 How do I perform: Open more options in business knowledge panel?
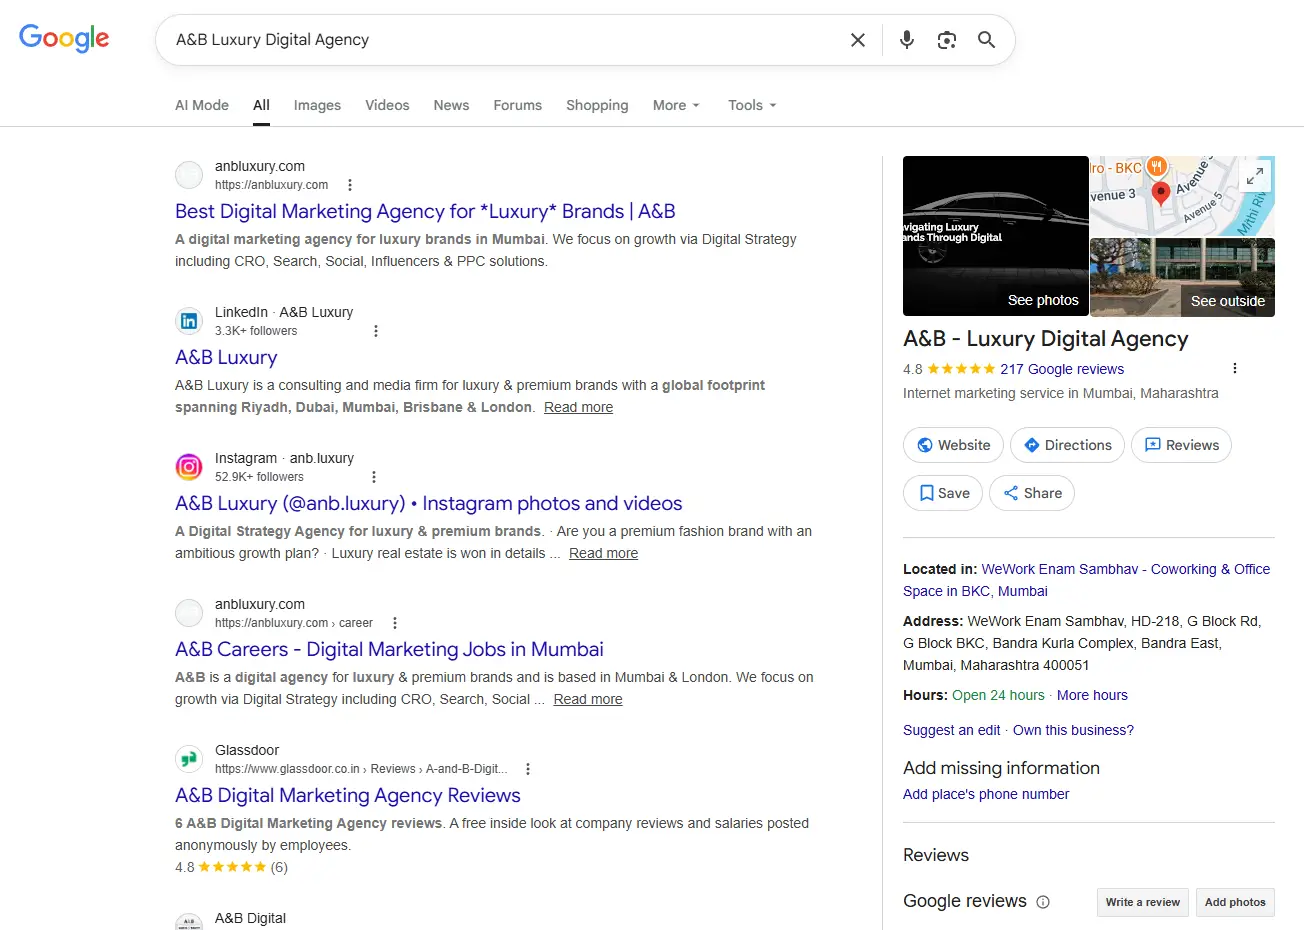1235,368
